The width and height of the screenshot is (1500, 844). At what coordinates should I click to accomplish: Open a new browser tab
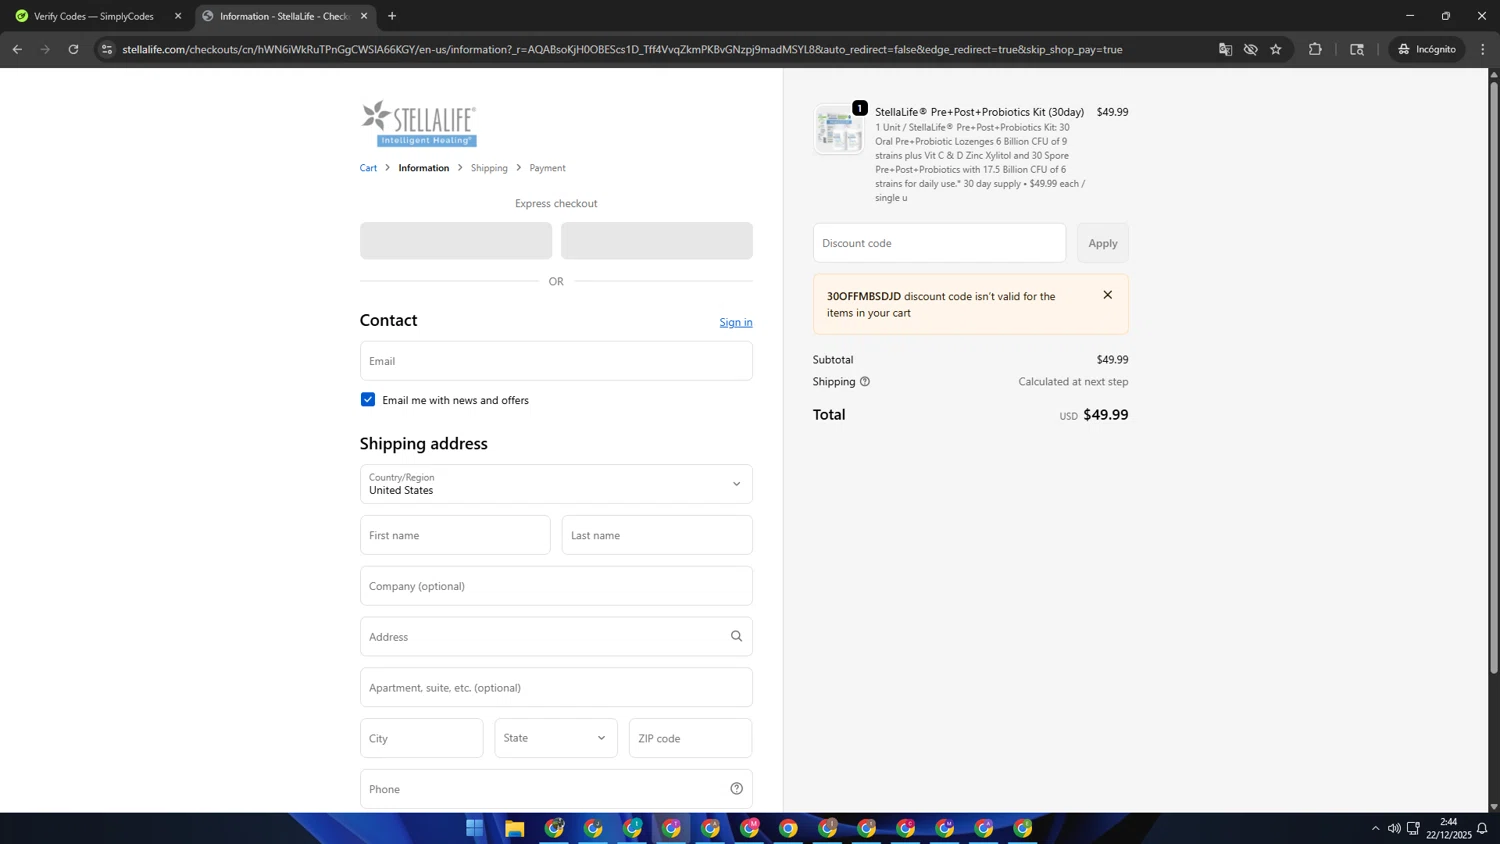pyautogui.click(x=392, y=16)
